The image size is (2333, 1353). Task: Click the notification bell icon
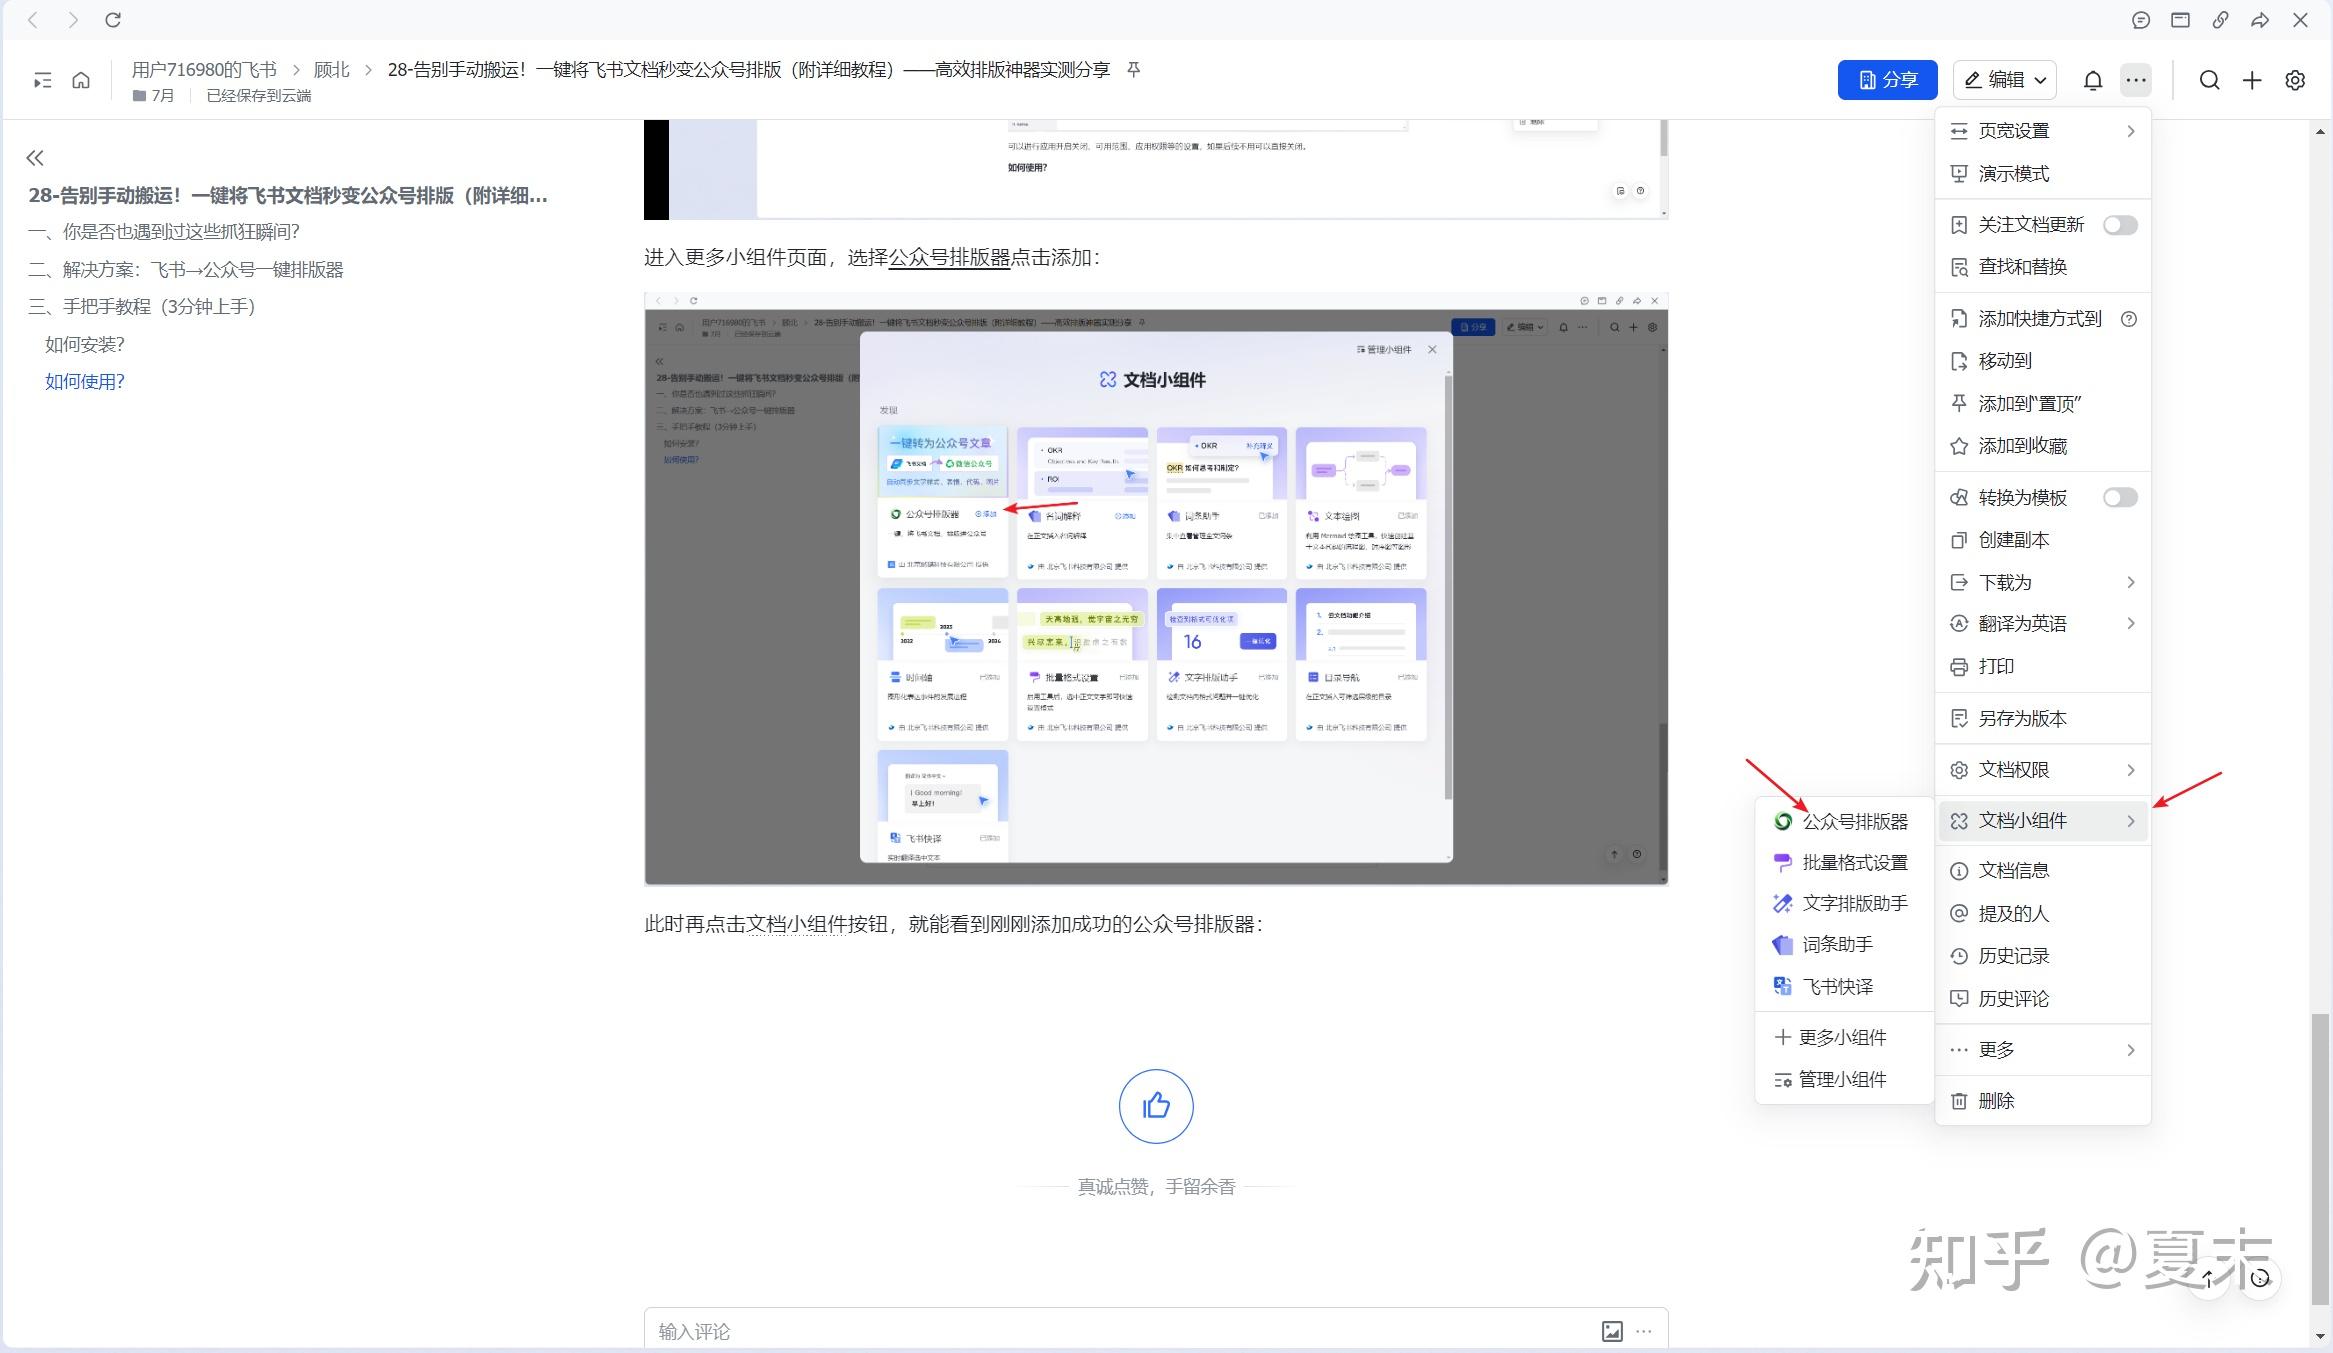click(2092, 80)
